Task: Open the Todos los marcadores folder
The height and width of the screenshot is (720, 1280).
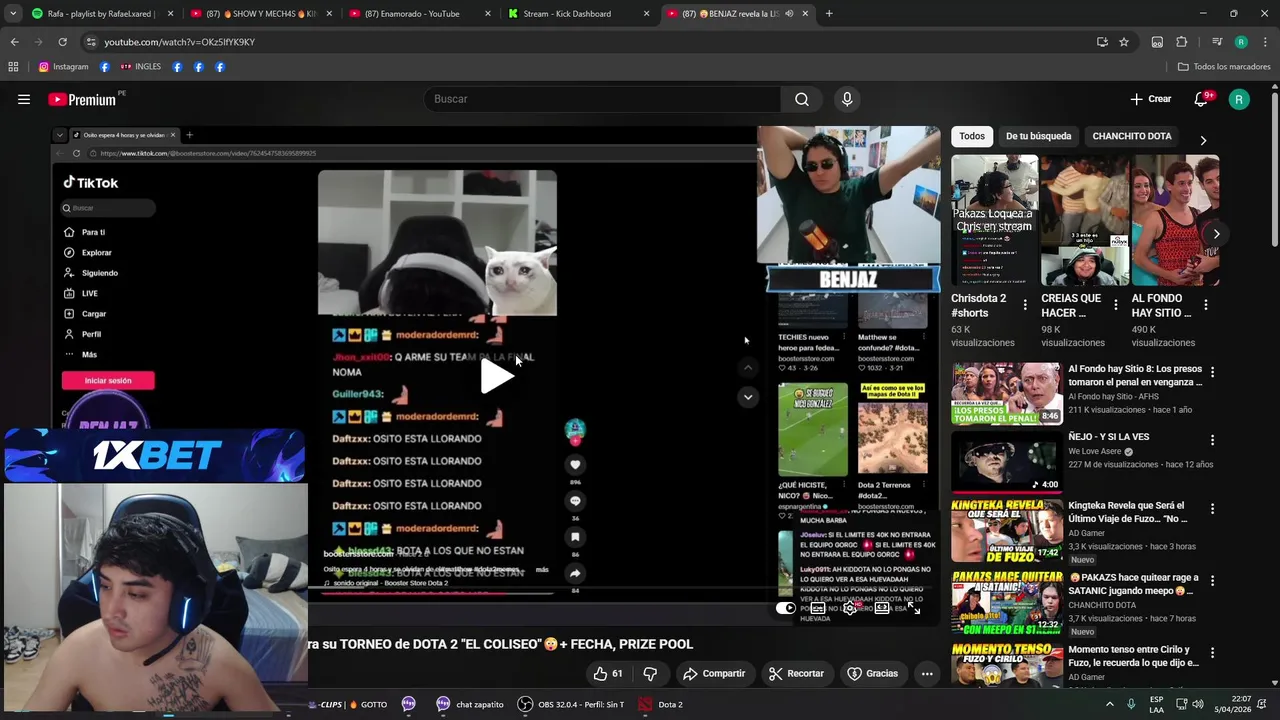Action: 1223,67
